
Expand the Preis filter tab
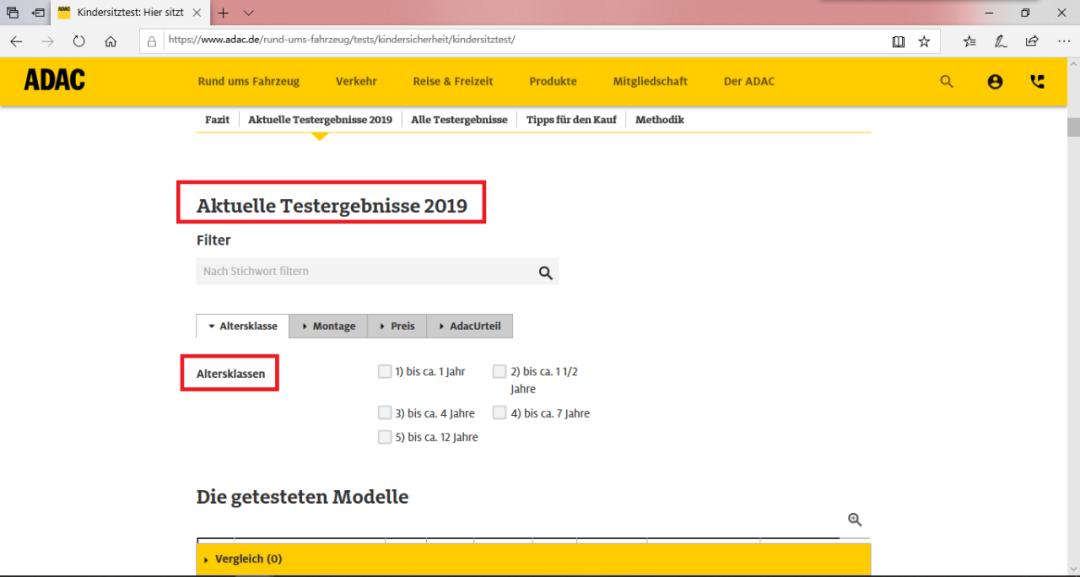tap(397, 326)
